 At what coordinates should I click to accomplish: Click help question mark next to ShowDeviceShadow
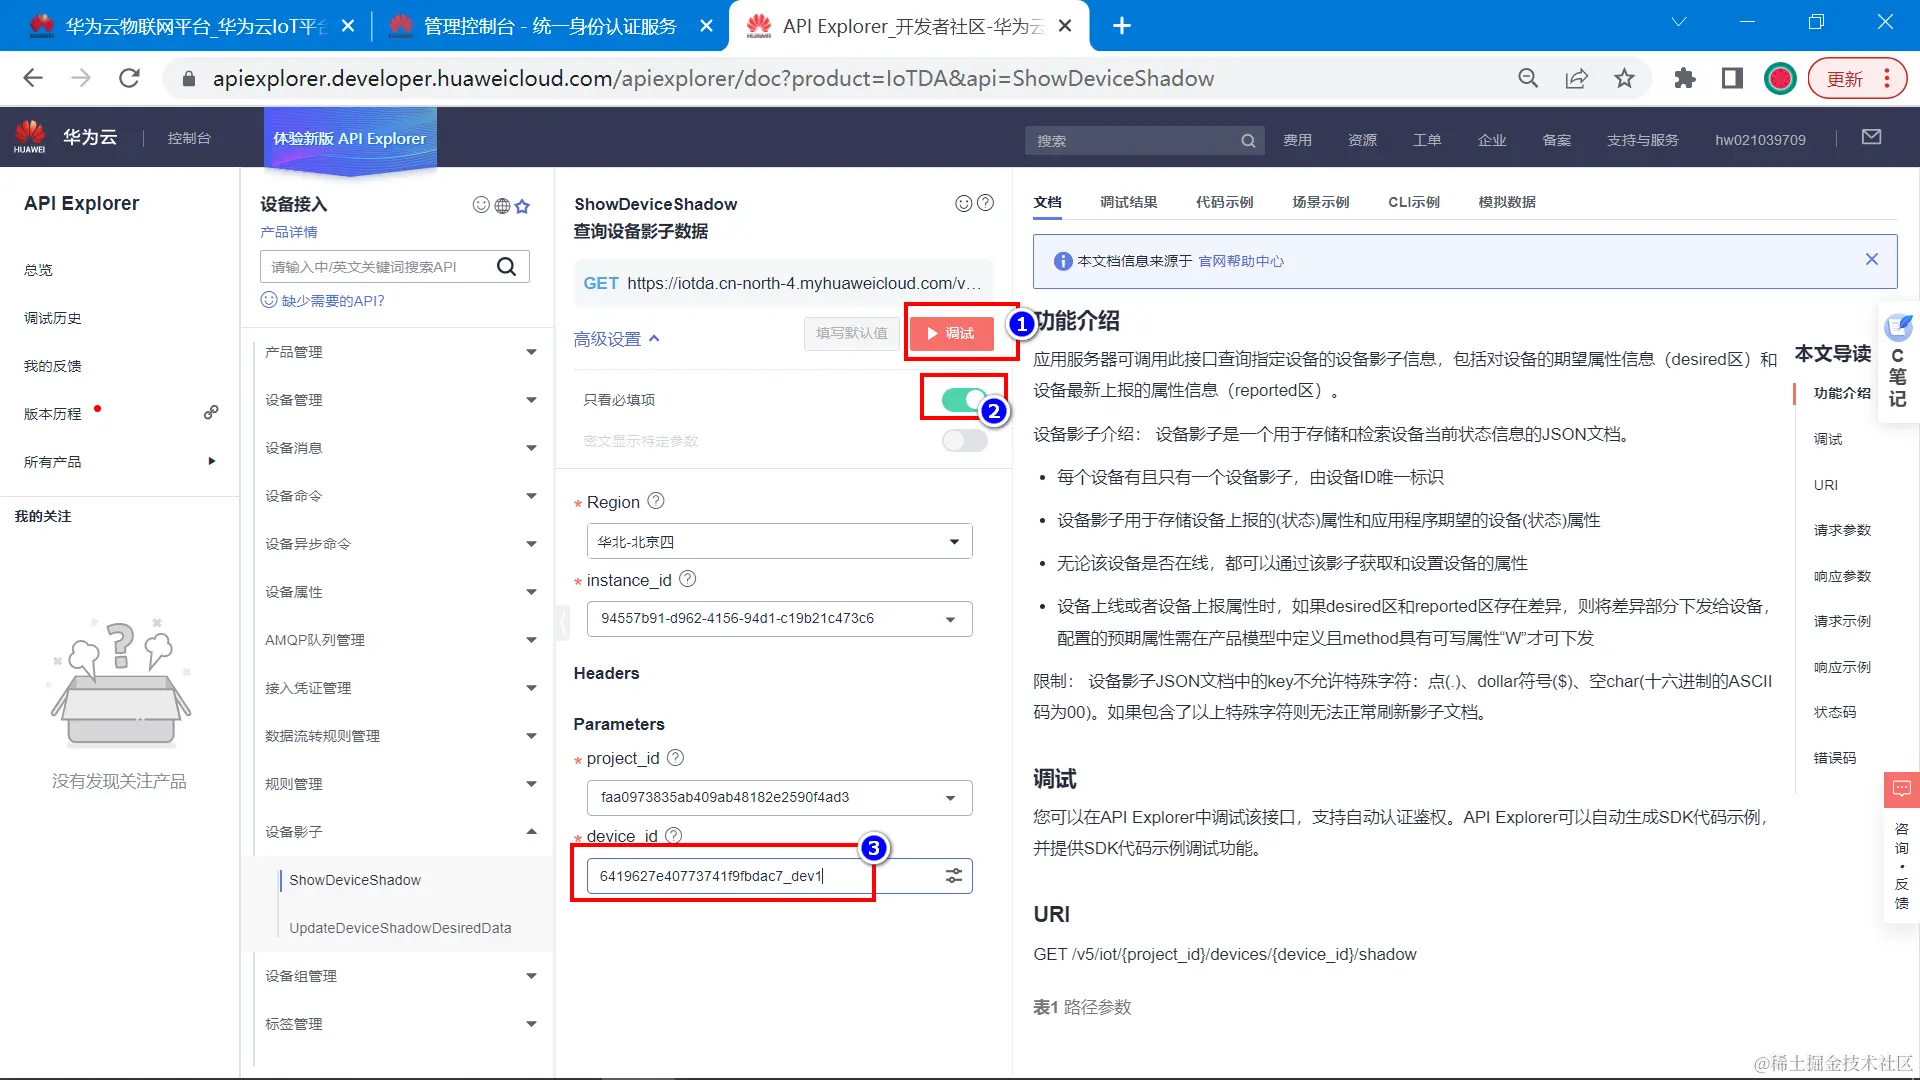(985, 203)
